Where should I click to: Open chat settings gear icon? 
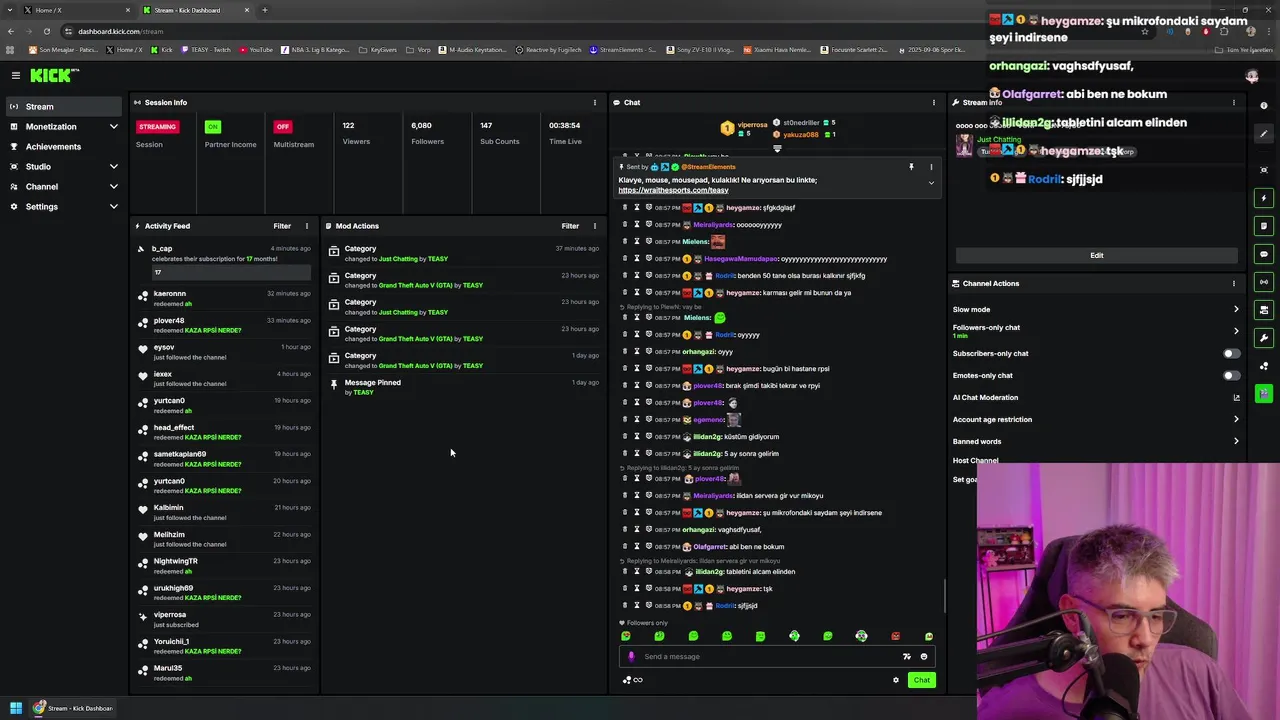pyautogui.click(x=896, y=680)
